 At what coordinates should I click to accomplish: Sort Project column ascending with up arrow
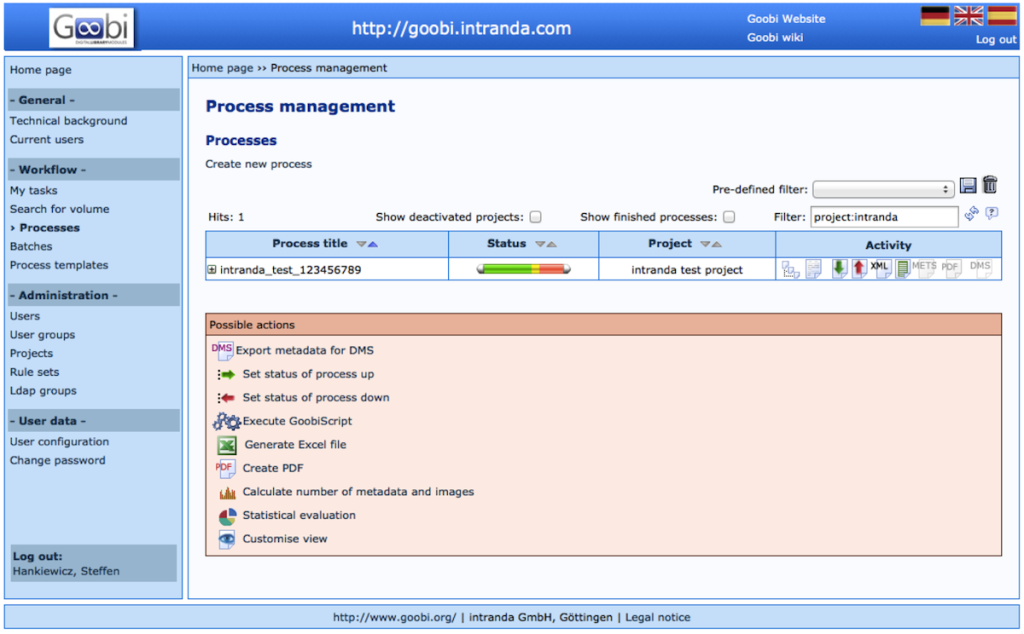717,244
